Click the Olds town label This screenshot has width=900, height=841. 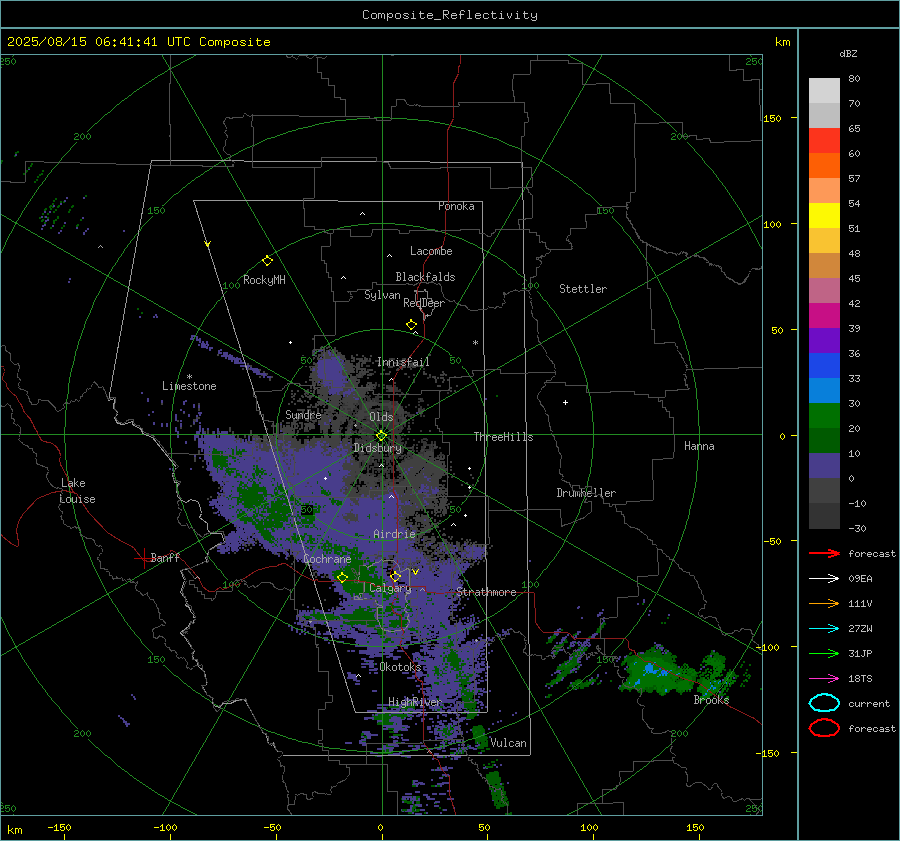tap(381, 417)
